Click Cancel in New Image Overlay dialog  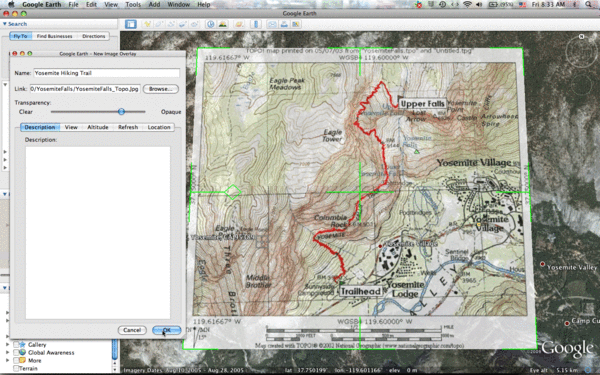click(x=132, y=330)
